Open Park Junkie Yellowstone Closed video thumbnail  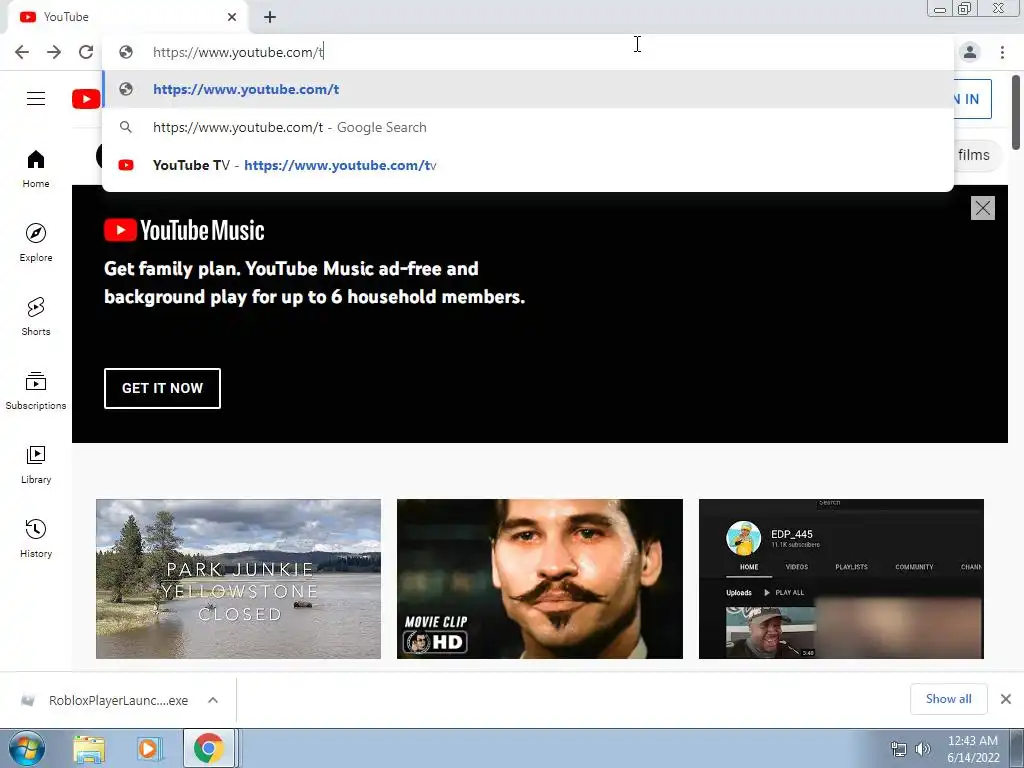click(x=238, y=579)
